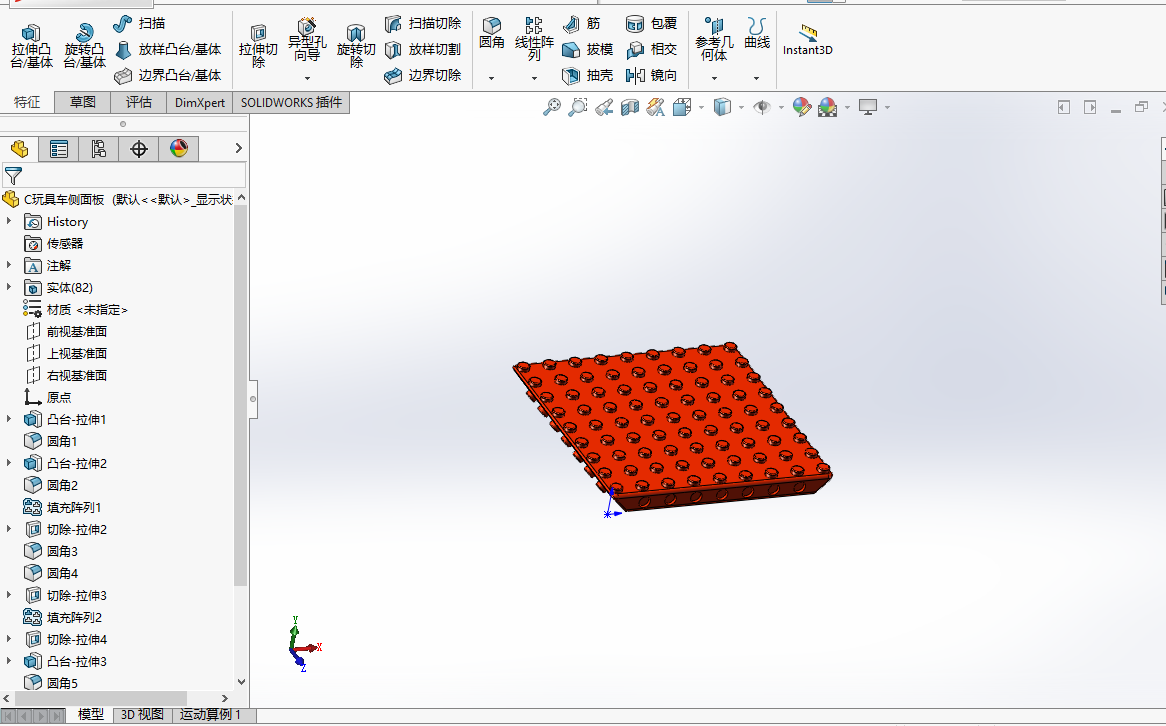1166x726 pixels.
Task: Choose the 边界凸台/基体 boundary feature
Action: 168,75
